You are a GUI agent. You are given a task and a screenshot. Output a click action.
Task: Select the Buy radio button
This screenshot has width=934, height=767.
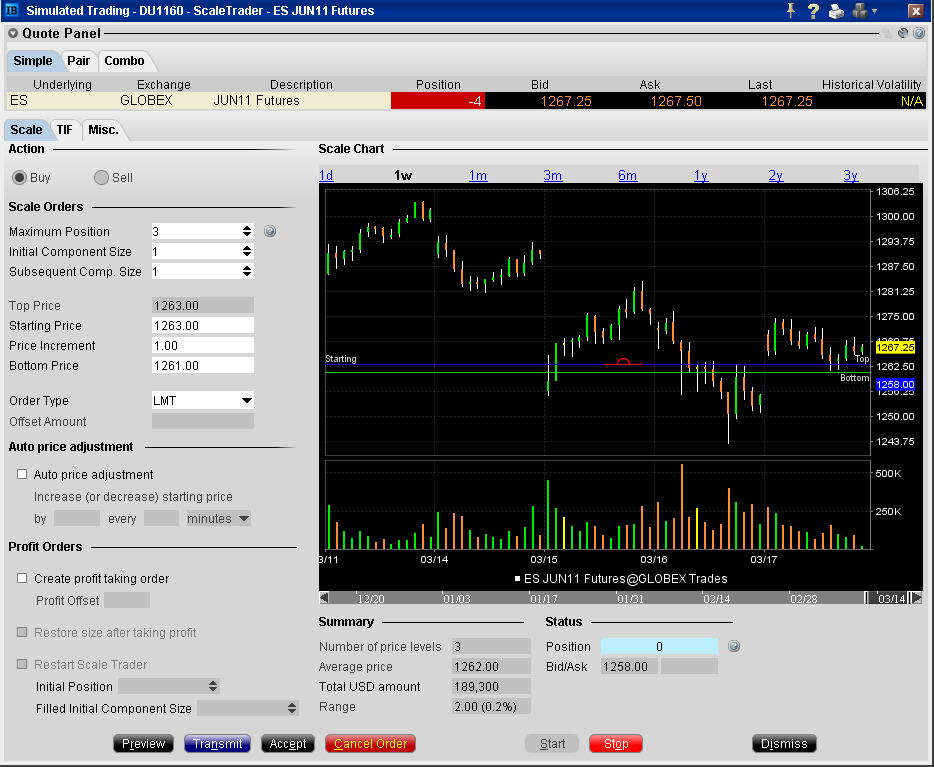pos(20,177)
